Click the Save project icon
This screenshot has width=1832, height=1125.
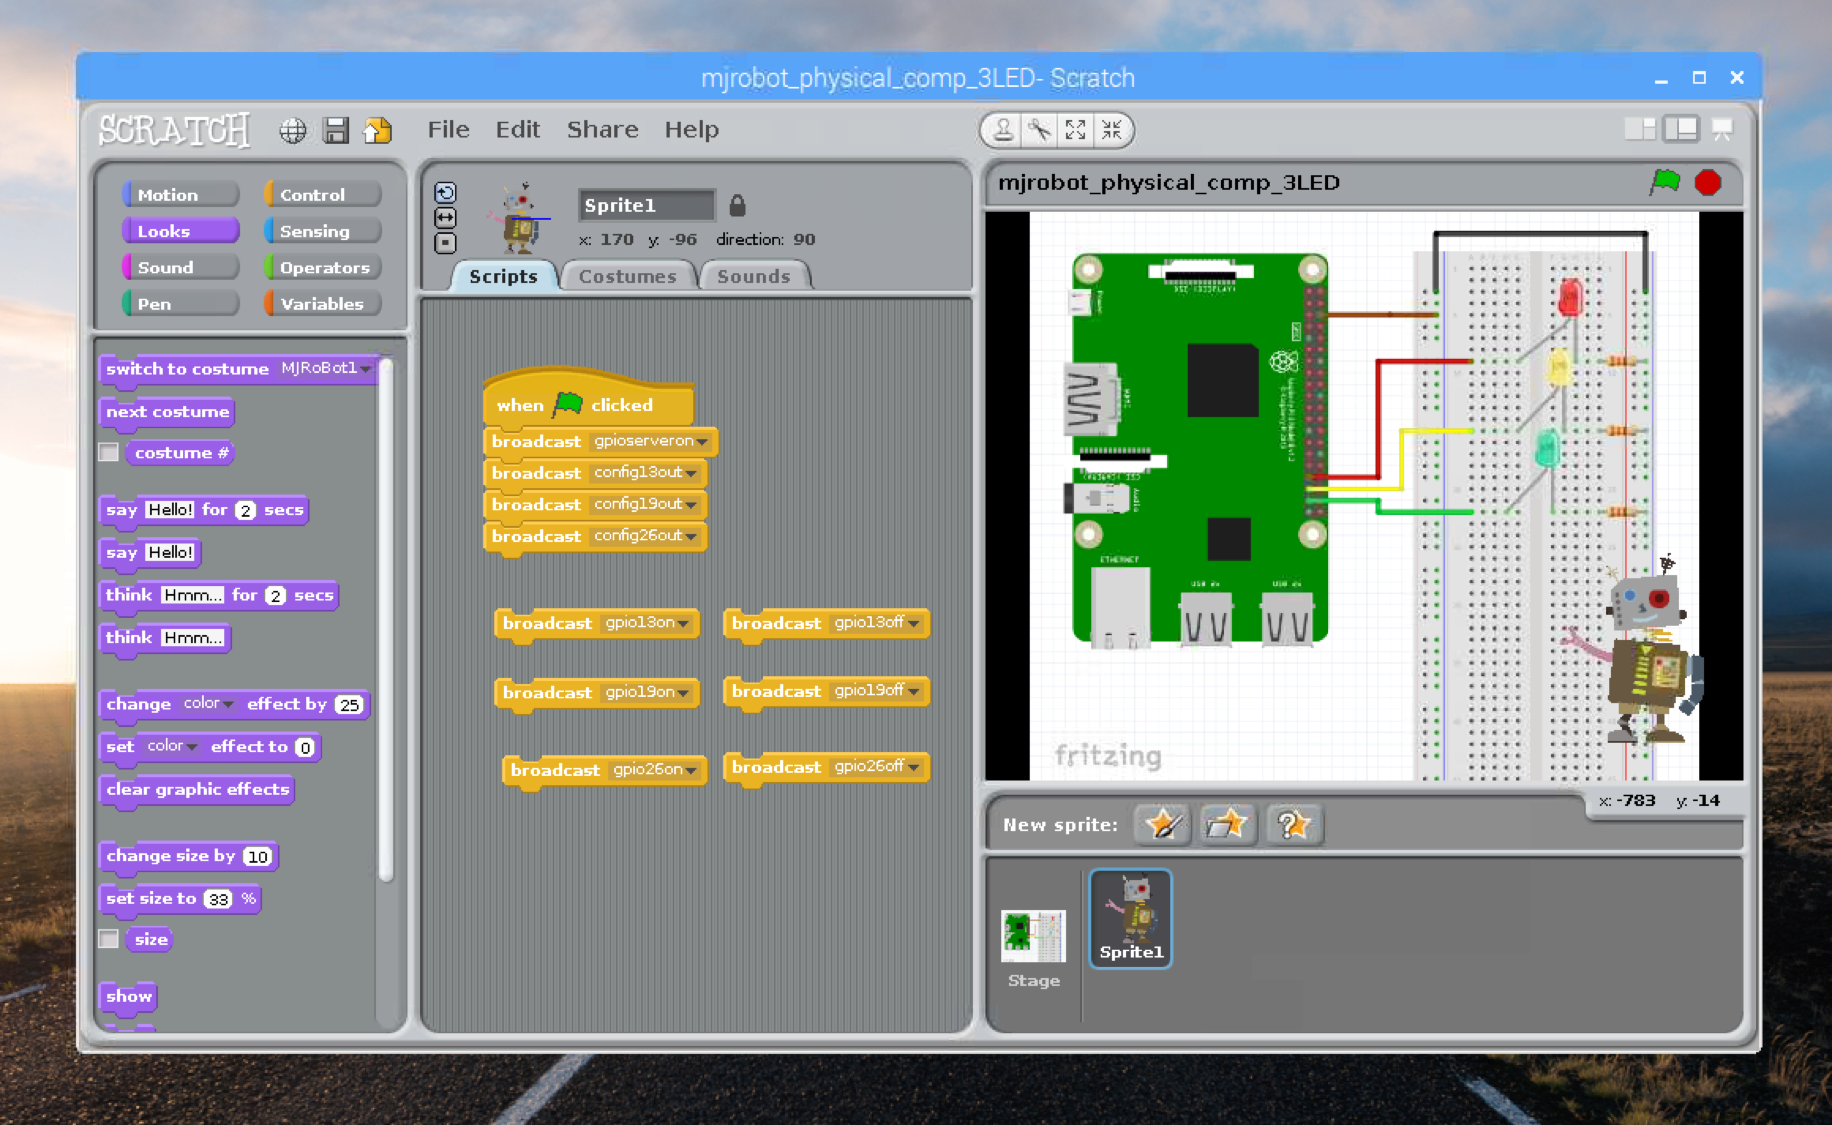click(x=336, y=130)
